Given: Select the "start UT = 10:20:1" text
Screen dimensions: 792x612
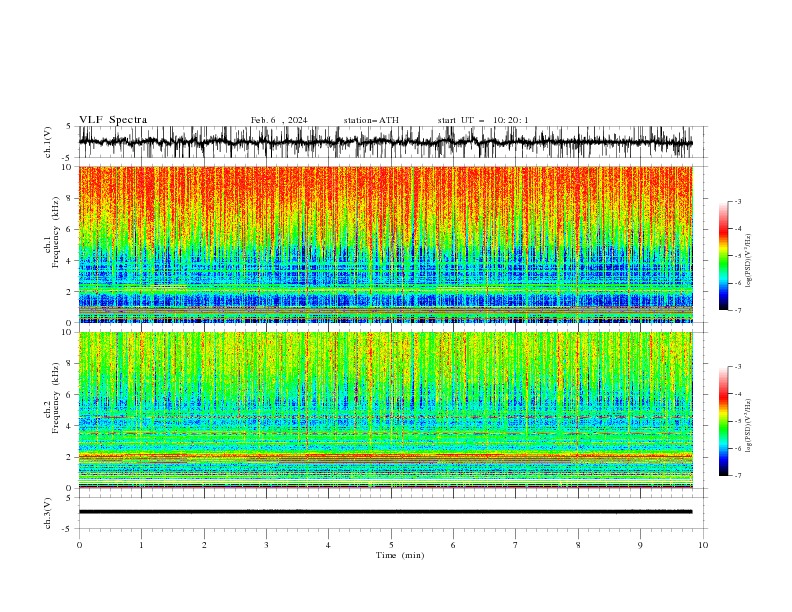Looking at the screenshot, I should click(483, 120).
